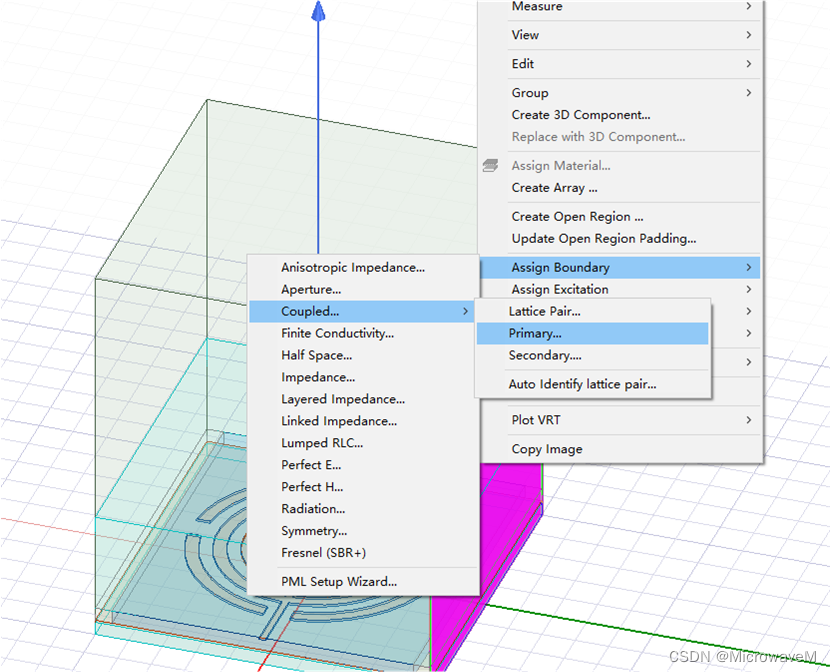Click the blue Z-axis arrow
Screen dimensions: 831x672
[318, 12]
